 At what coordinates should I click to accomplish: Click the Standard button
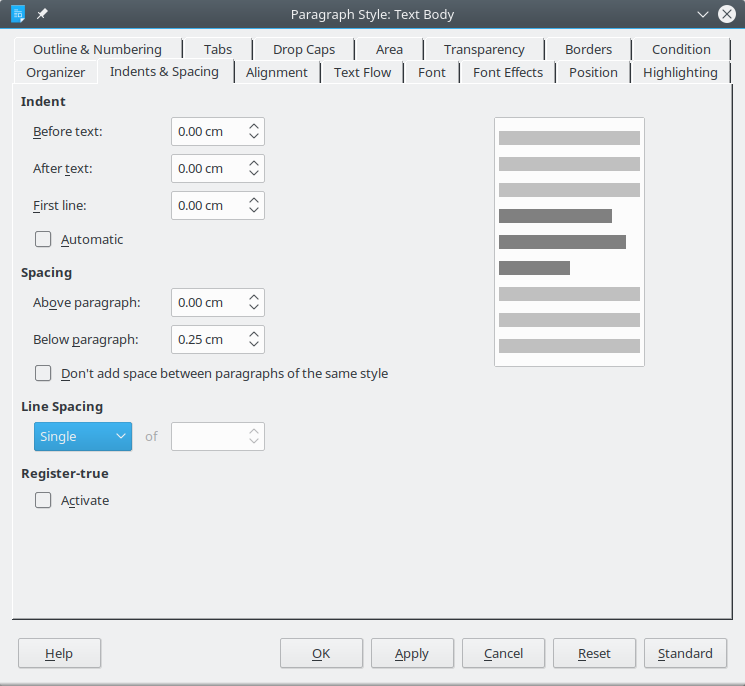click(x=685, y=653)
